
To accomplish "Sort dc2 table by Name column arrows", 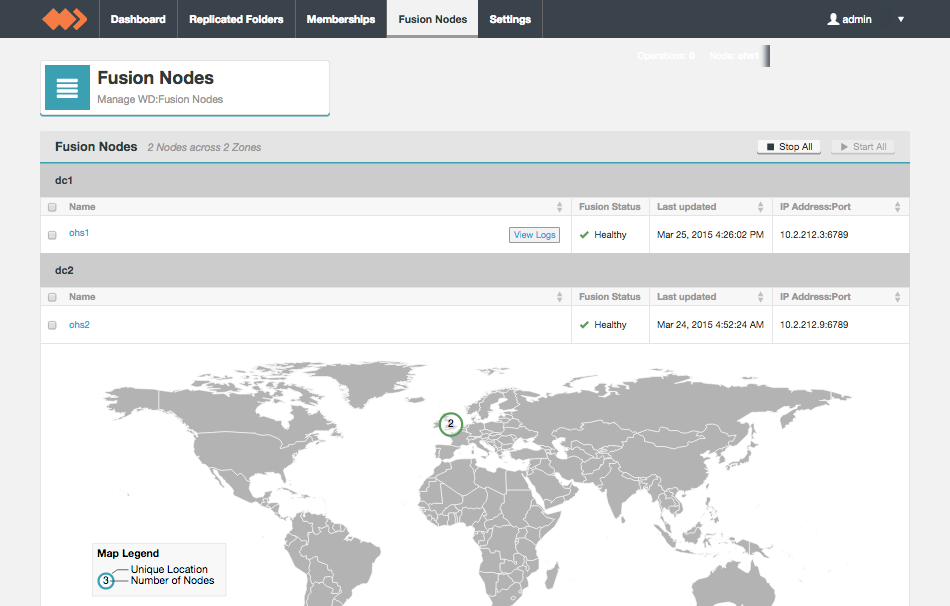I will tap(559, 297).
